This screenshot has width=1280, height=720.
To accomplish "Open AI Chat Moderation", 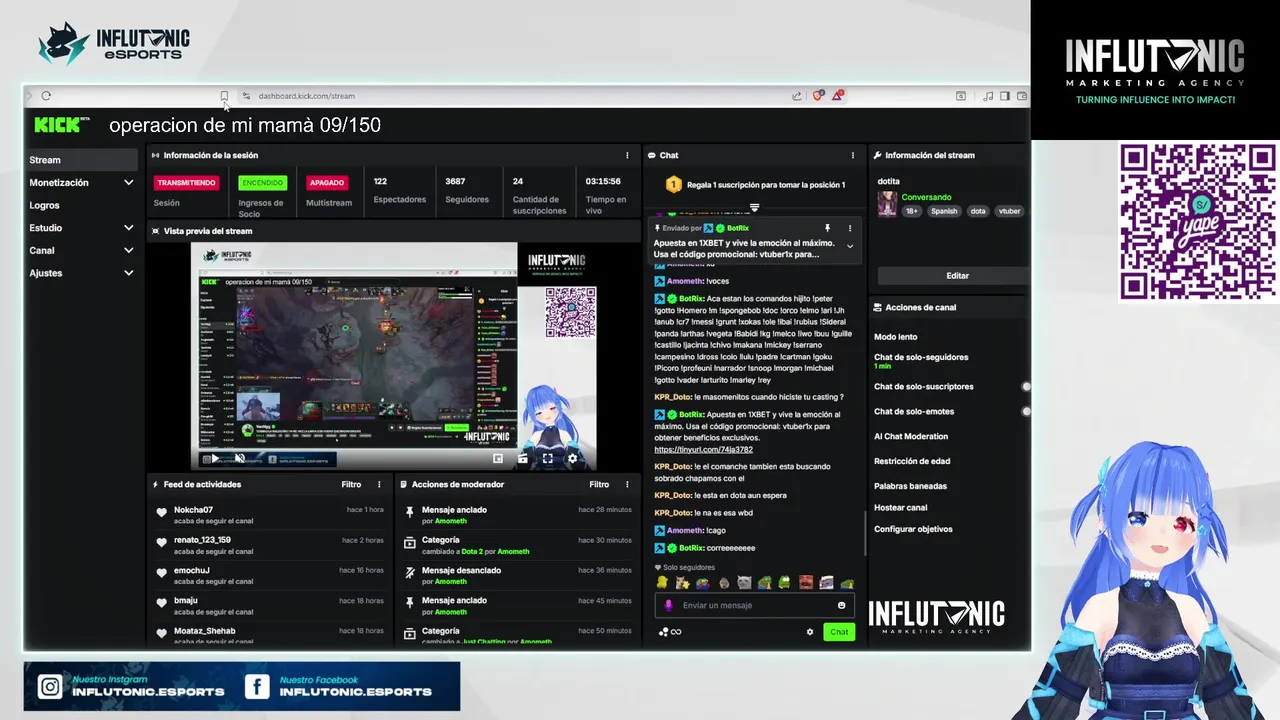I will 911,436.
